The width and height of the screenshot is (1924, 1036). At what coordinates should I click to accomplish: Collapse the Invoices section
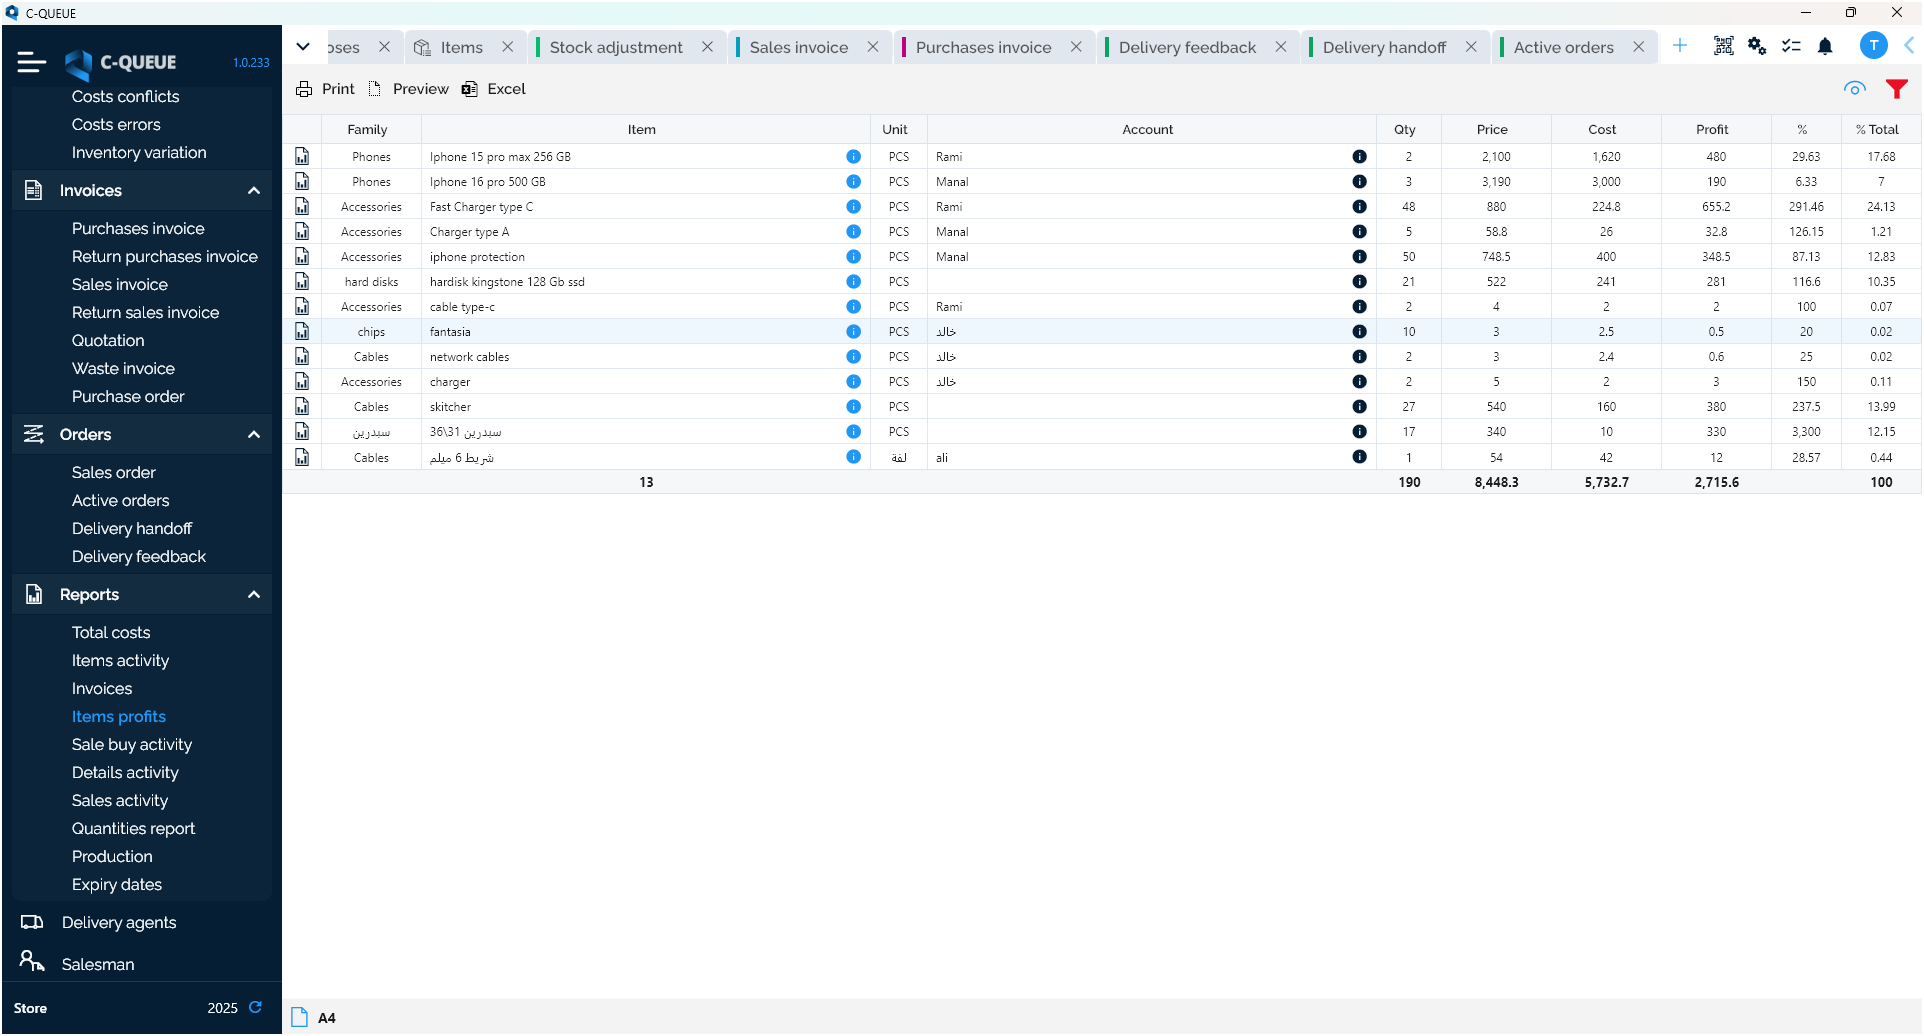pos(253,191)
